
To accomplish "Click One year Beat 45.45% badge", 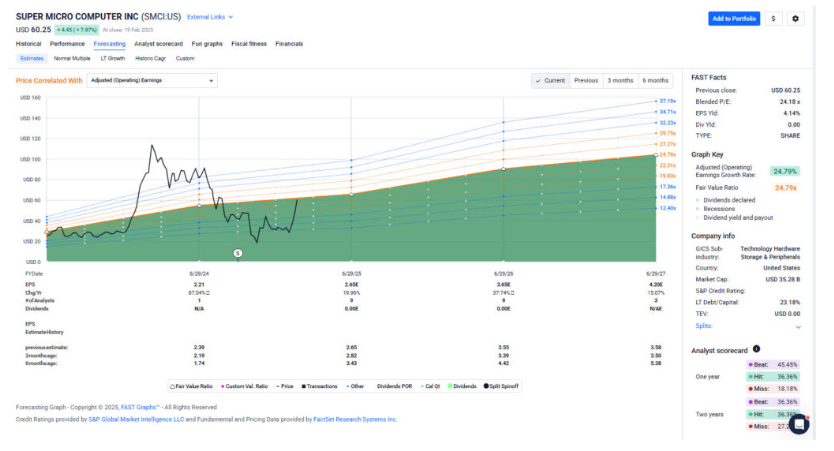I will (x=773, y=365).
